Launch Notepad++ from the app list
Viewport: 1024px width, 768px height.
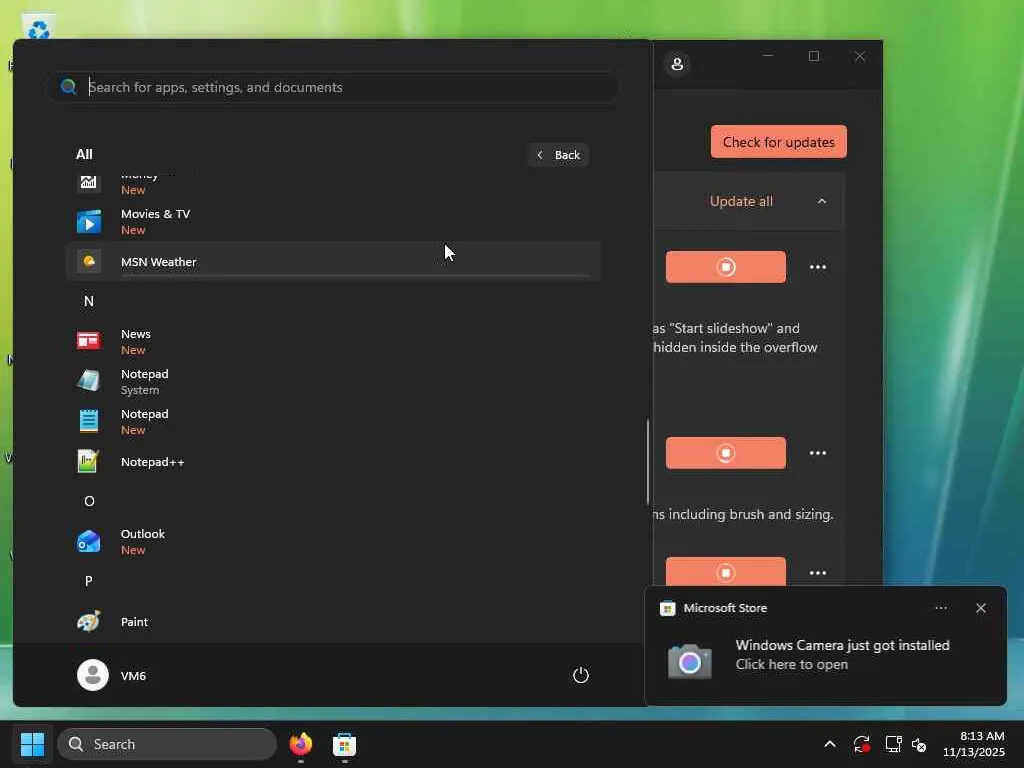(333, 462)
